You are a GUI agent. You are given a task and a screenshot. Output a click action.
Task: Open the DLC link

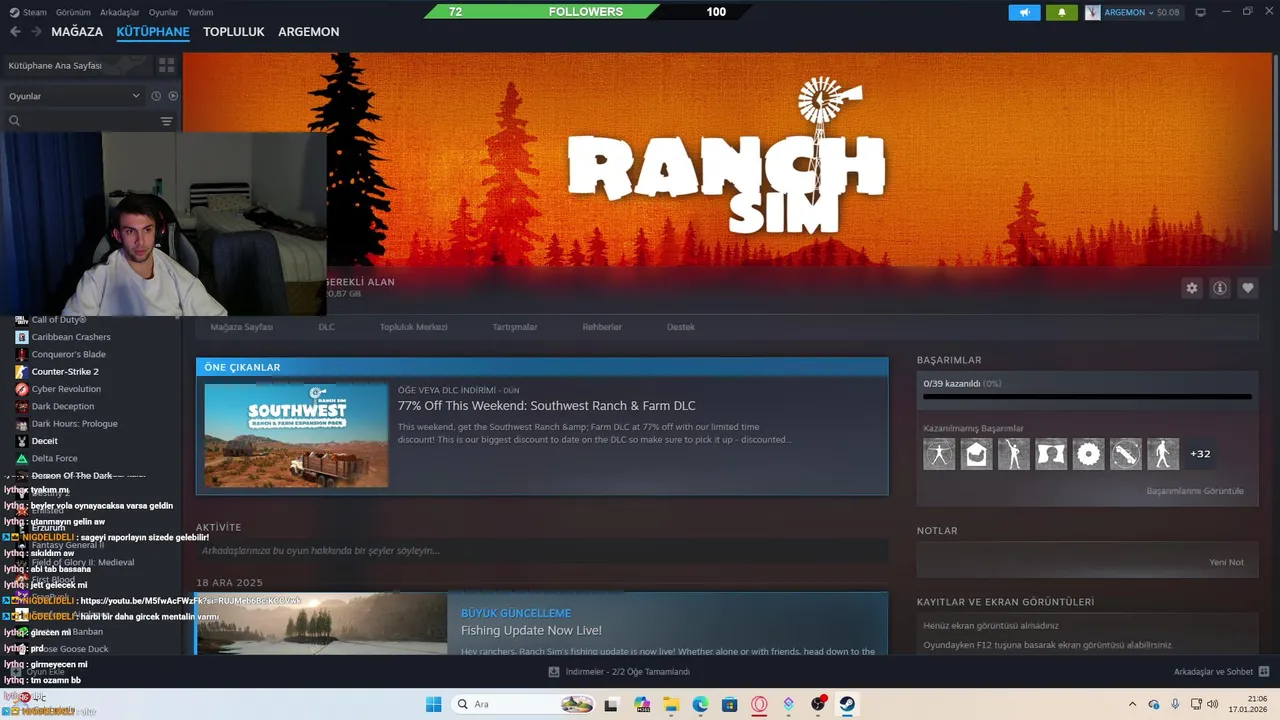pyautogui.click(x=327, y=327)
